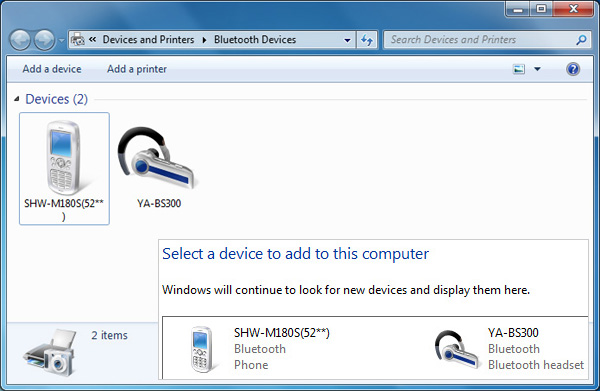This screenshot has width=600, height=391.
Task: Change view using the view icon
Action: point(519,69)
